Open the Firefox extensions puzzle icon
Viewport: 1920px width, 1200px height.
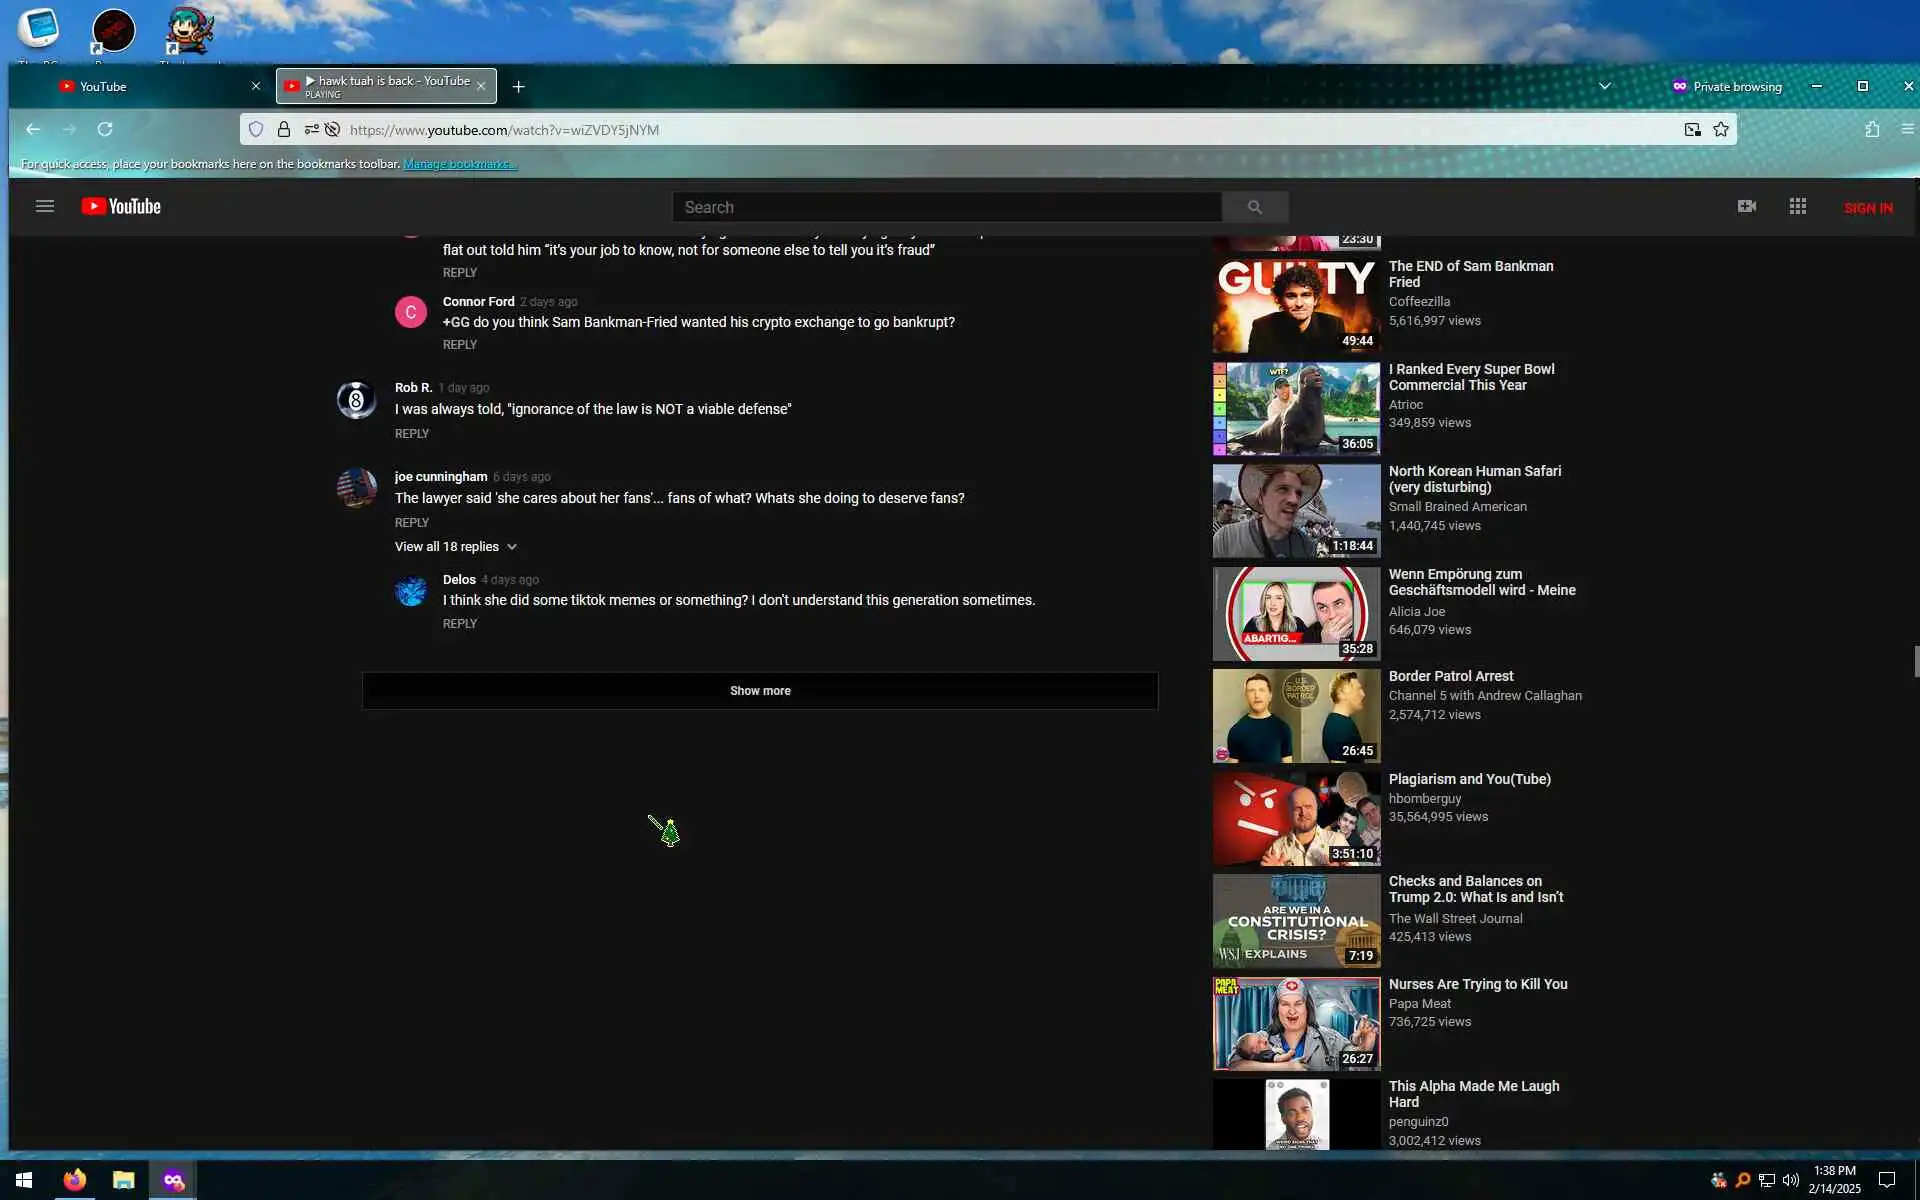click(x=1871, y=129)
